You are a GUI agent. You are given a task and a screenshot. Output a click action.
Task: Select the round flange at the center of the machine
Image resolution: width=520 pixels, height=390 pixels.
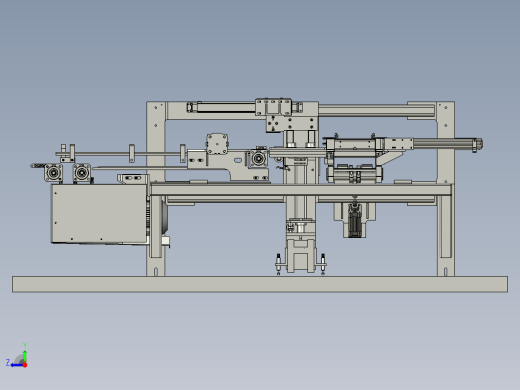pos(258,159)
